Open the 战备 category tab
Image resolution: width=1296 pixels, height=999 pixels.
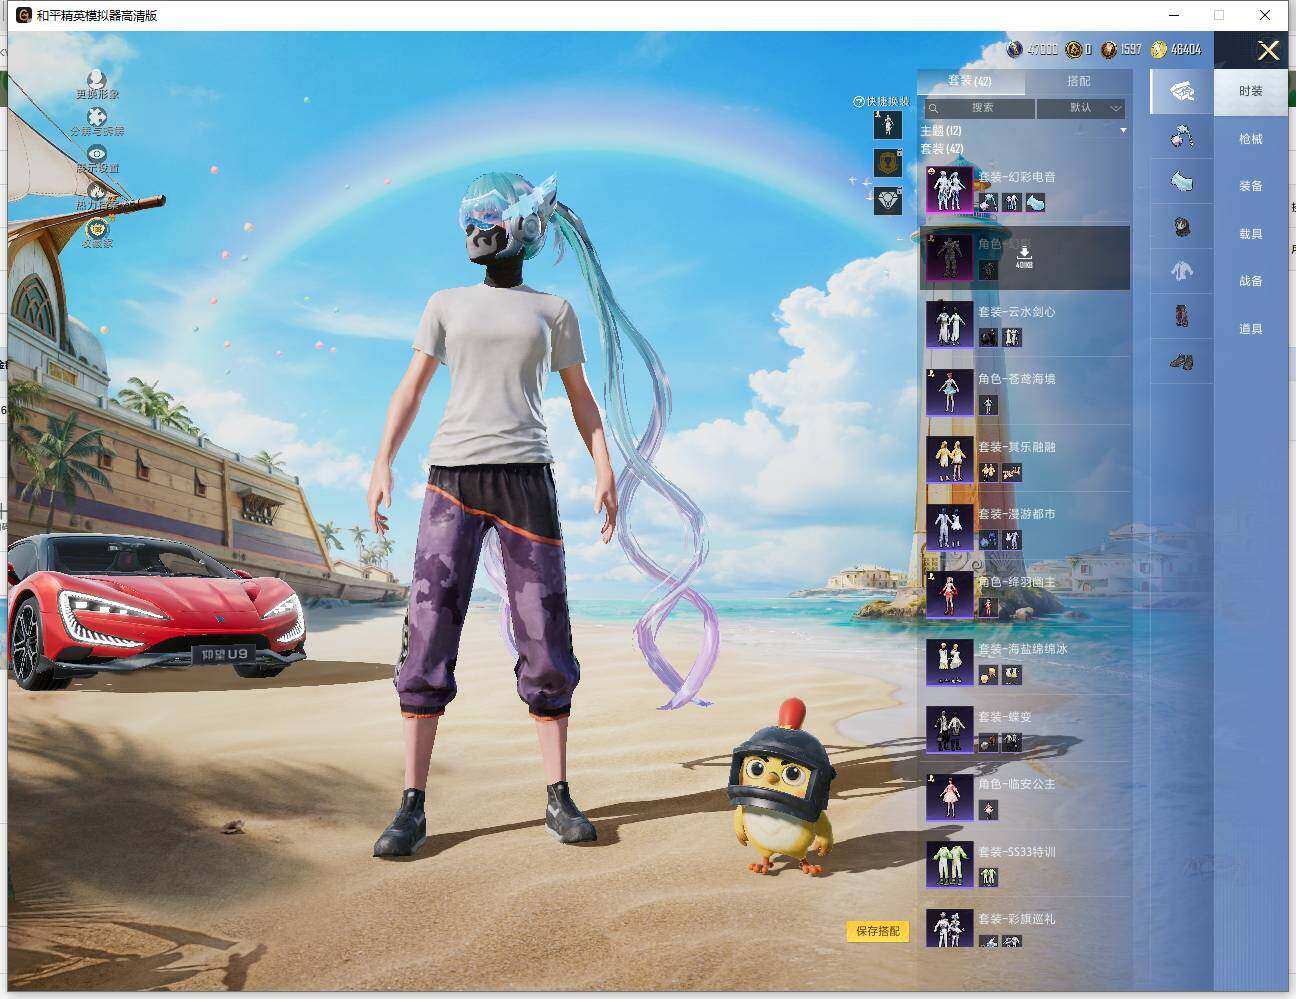[1251, 281]
